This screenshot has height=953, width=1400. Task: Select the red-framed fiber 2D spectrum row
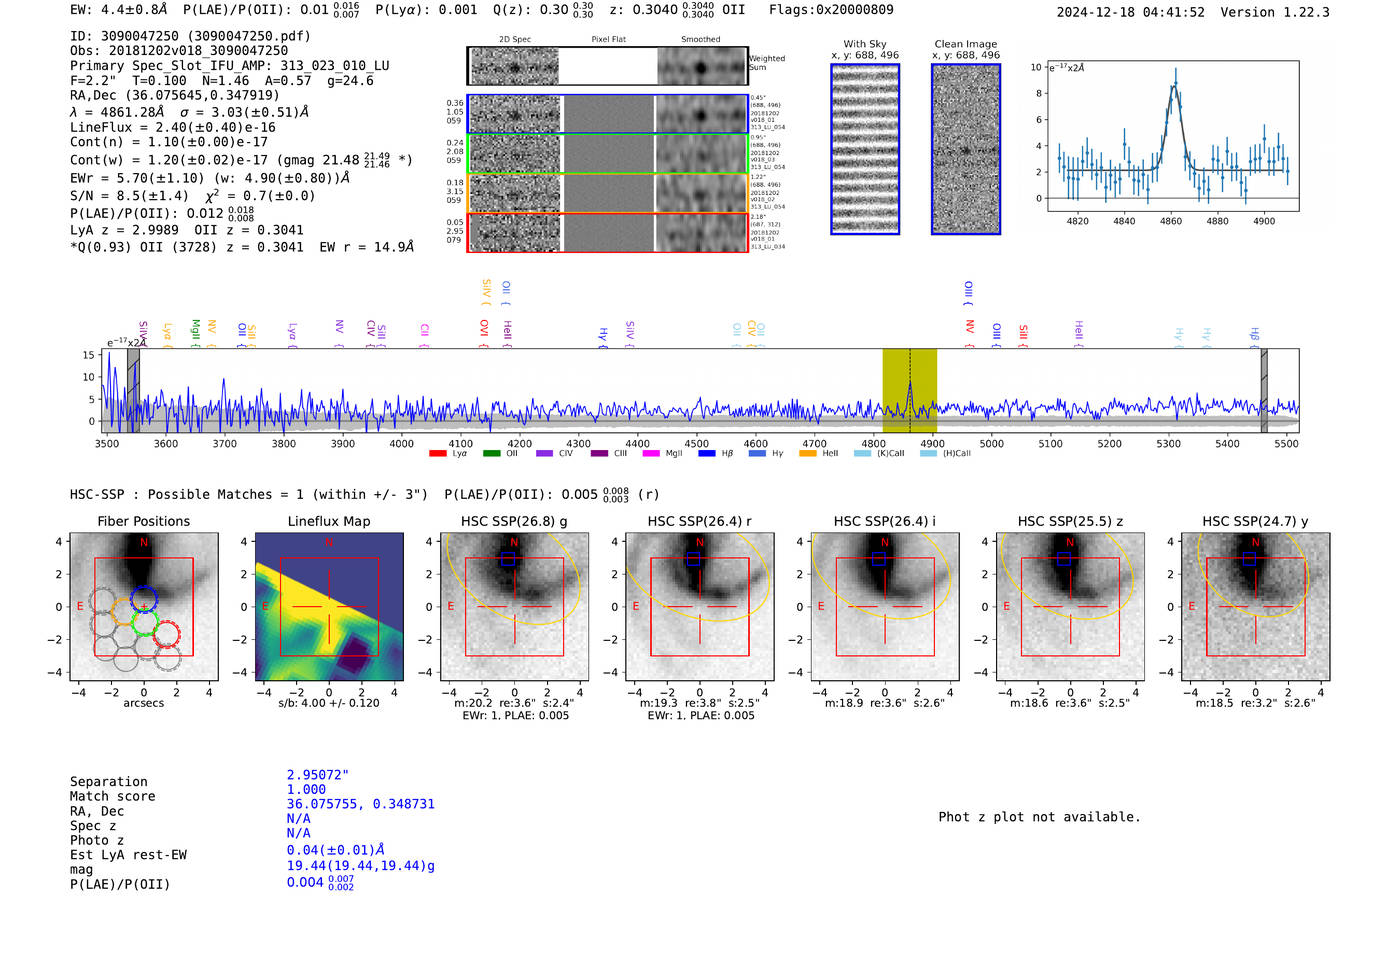[607, 232]
